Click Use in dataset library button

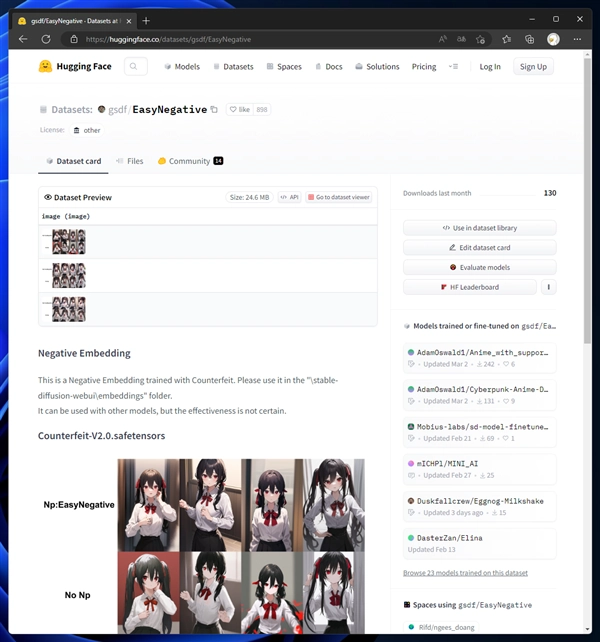(x=480, y=228)
